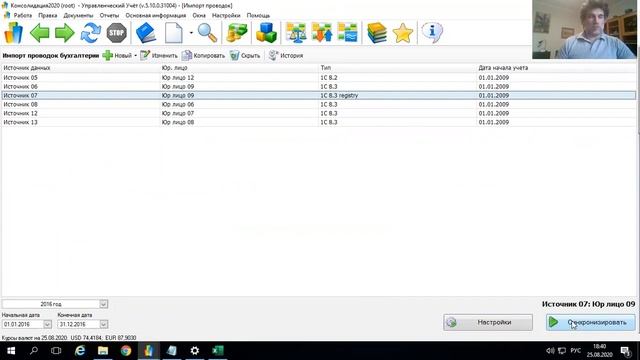This screenshot has height=360, width=640.
Task: Click the Настройки button at the bottom
Action: click(x=488, y=322)
